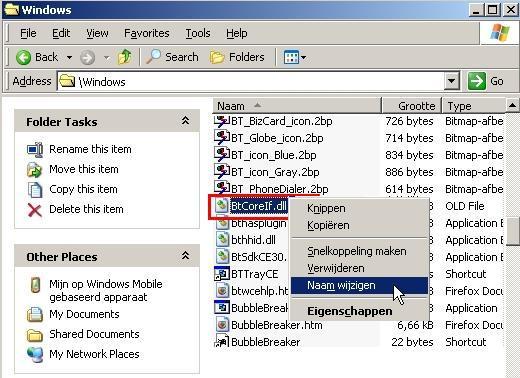Click the green Back arrow icon

[23, 57]
